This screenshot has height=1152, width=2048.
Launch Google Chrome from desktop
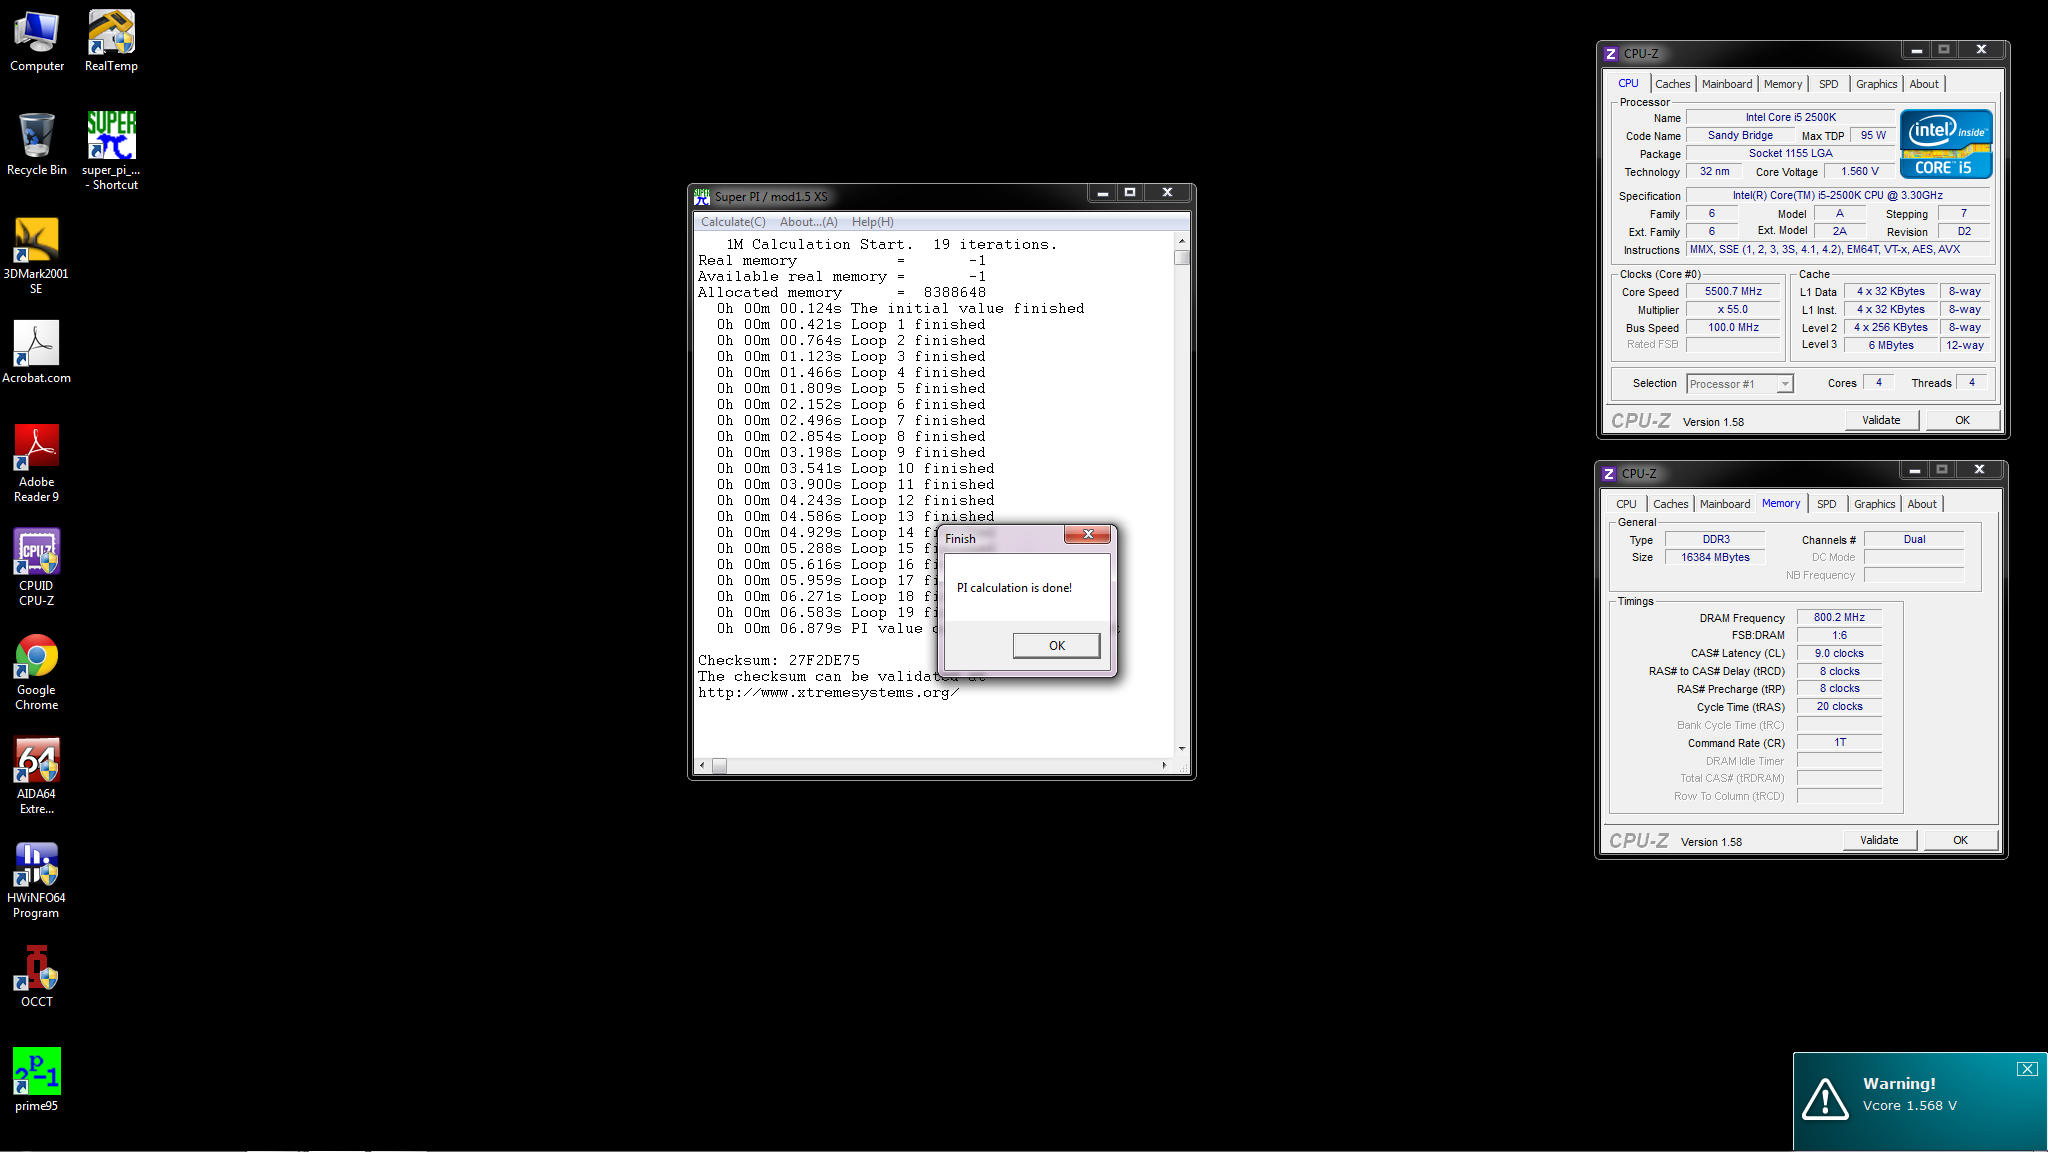[36, 672]
